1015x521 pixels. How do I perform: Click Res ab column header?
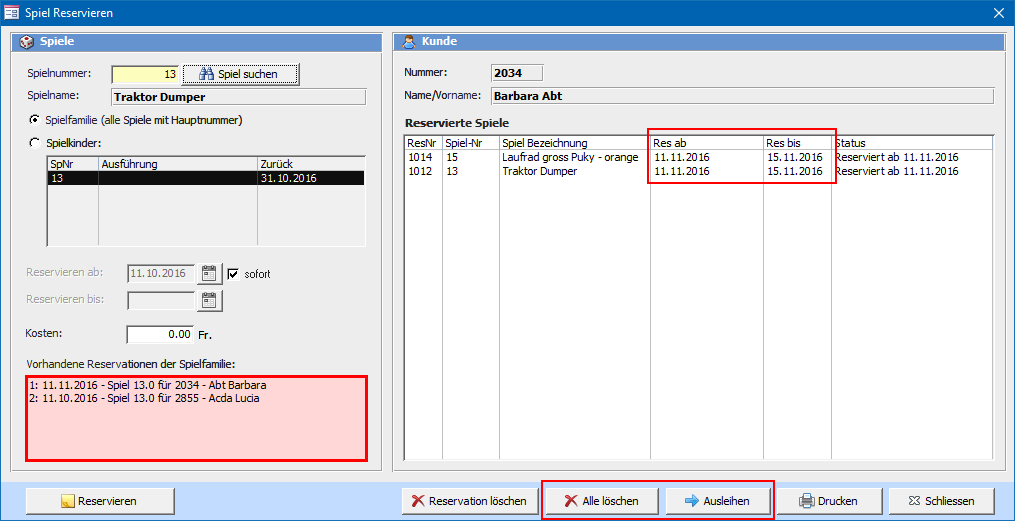[x=707, y=142]
